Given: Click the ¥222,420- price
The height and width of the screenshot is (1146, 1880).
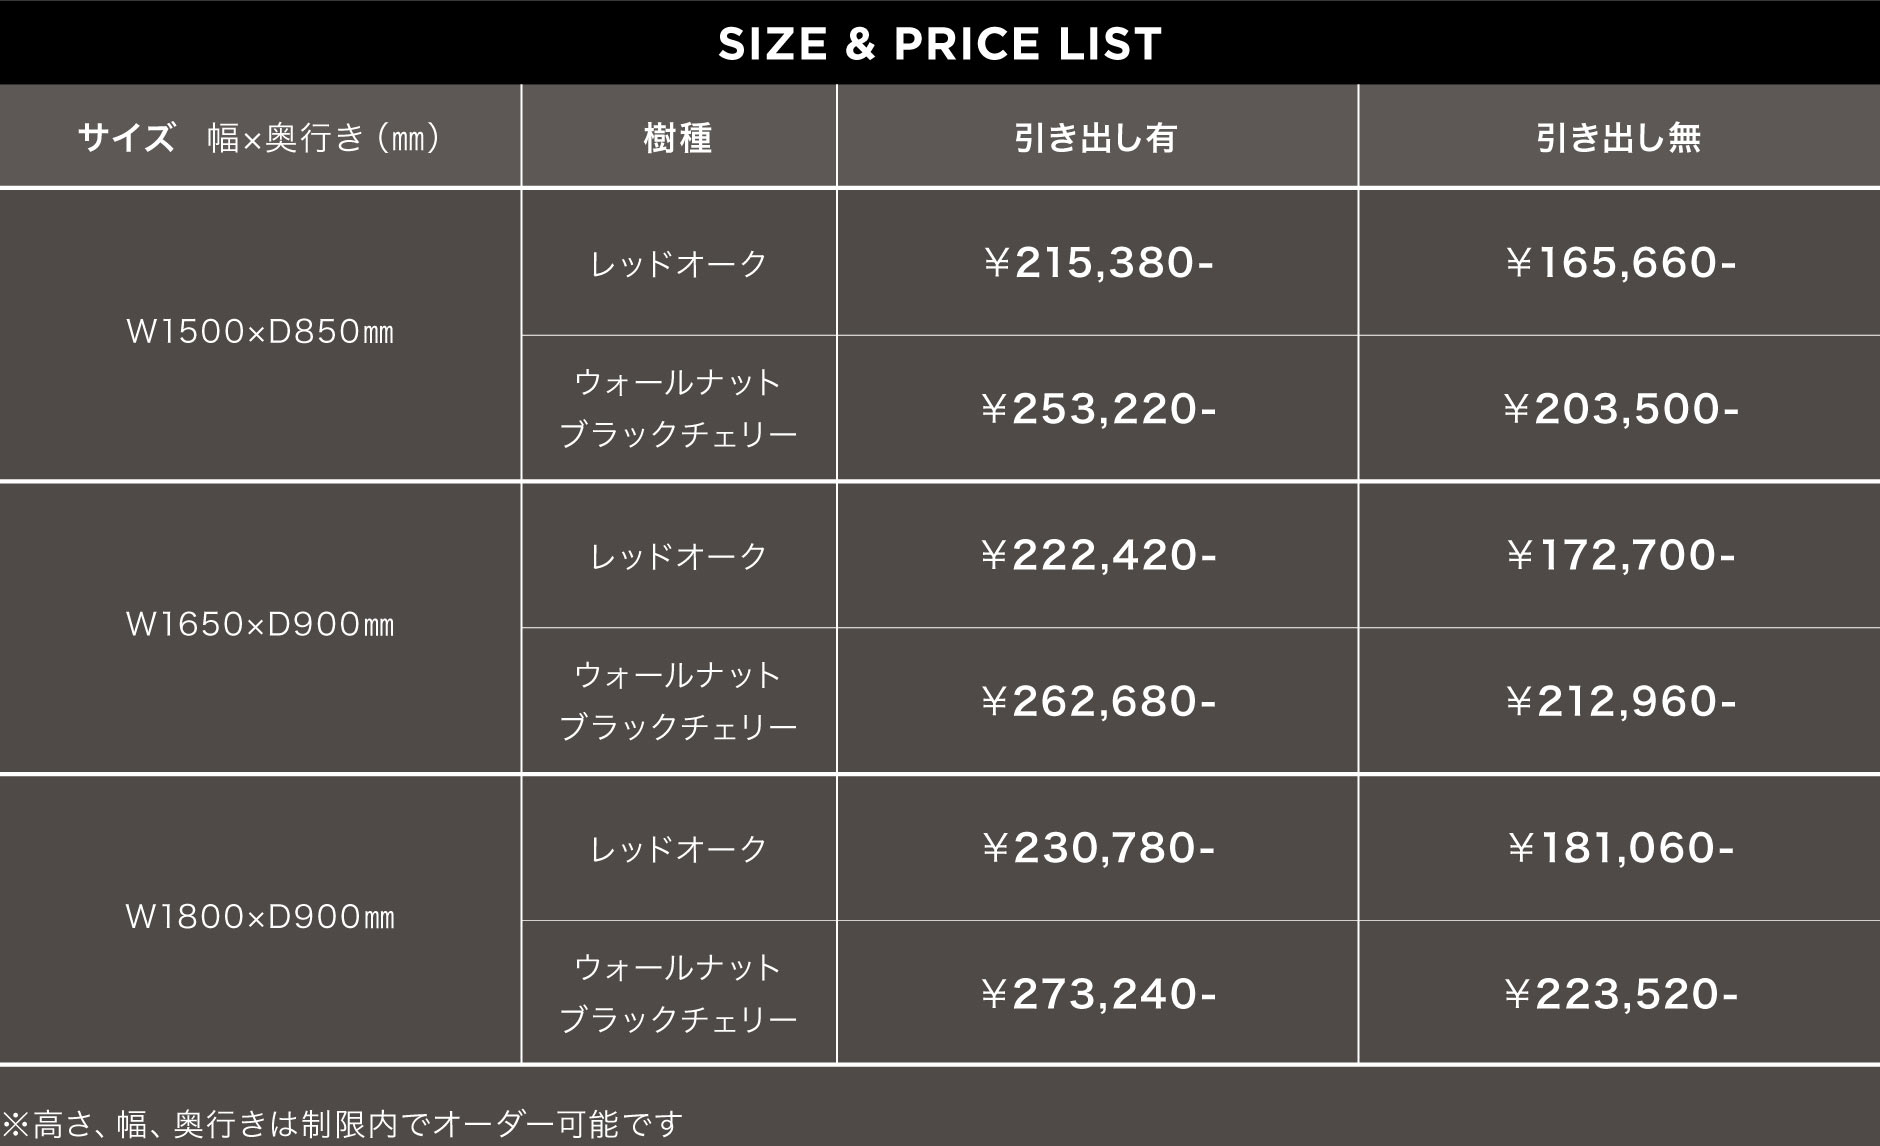Looking at the screenshot, I should point(1097,555).
